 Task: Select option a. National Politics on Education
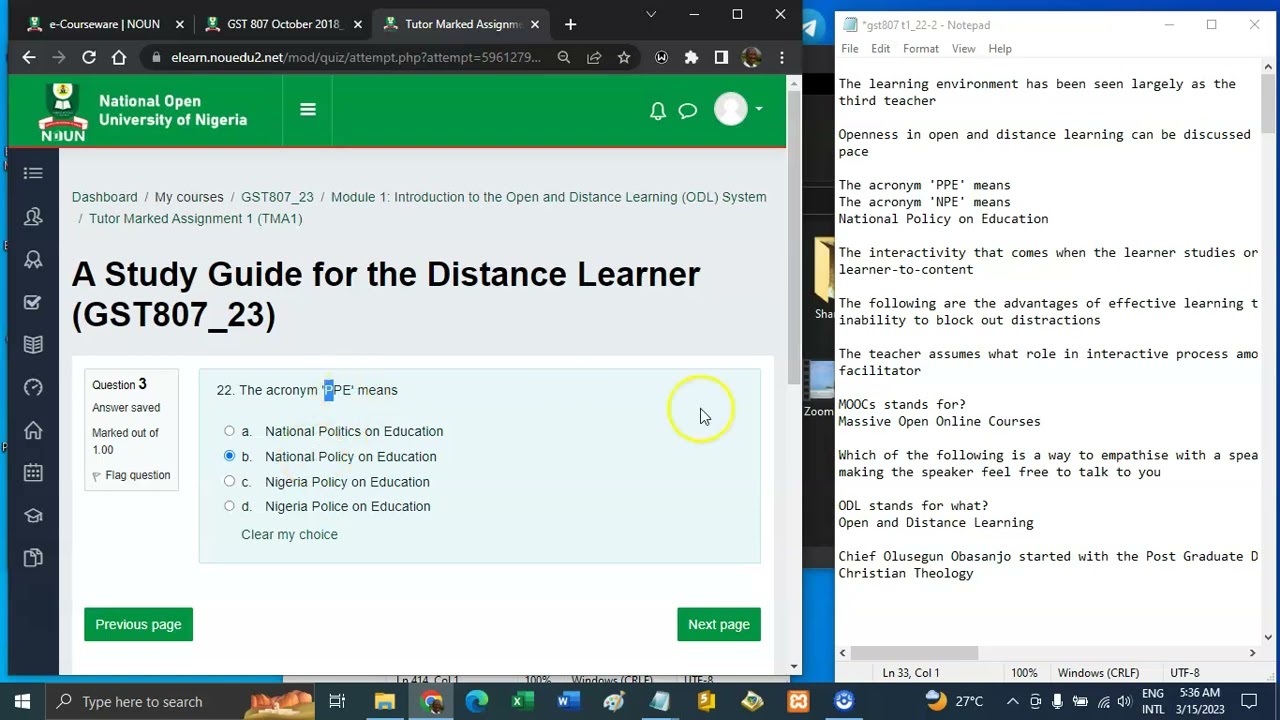229,431
